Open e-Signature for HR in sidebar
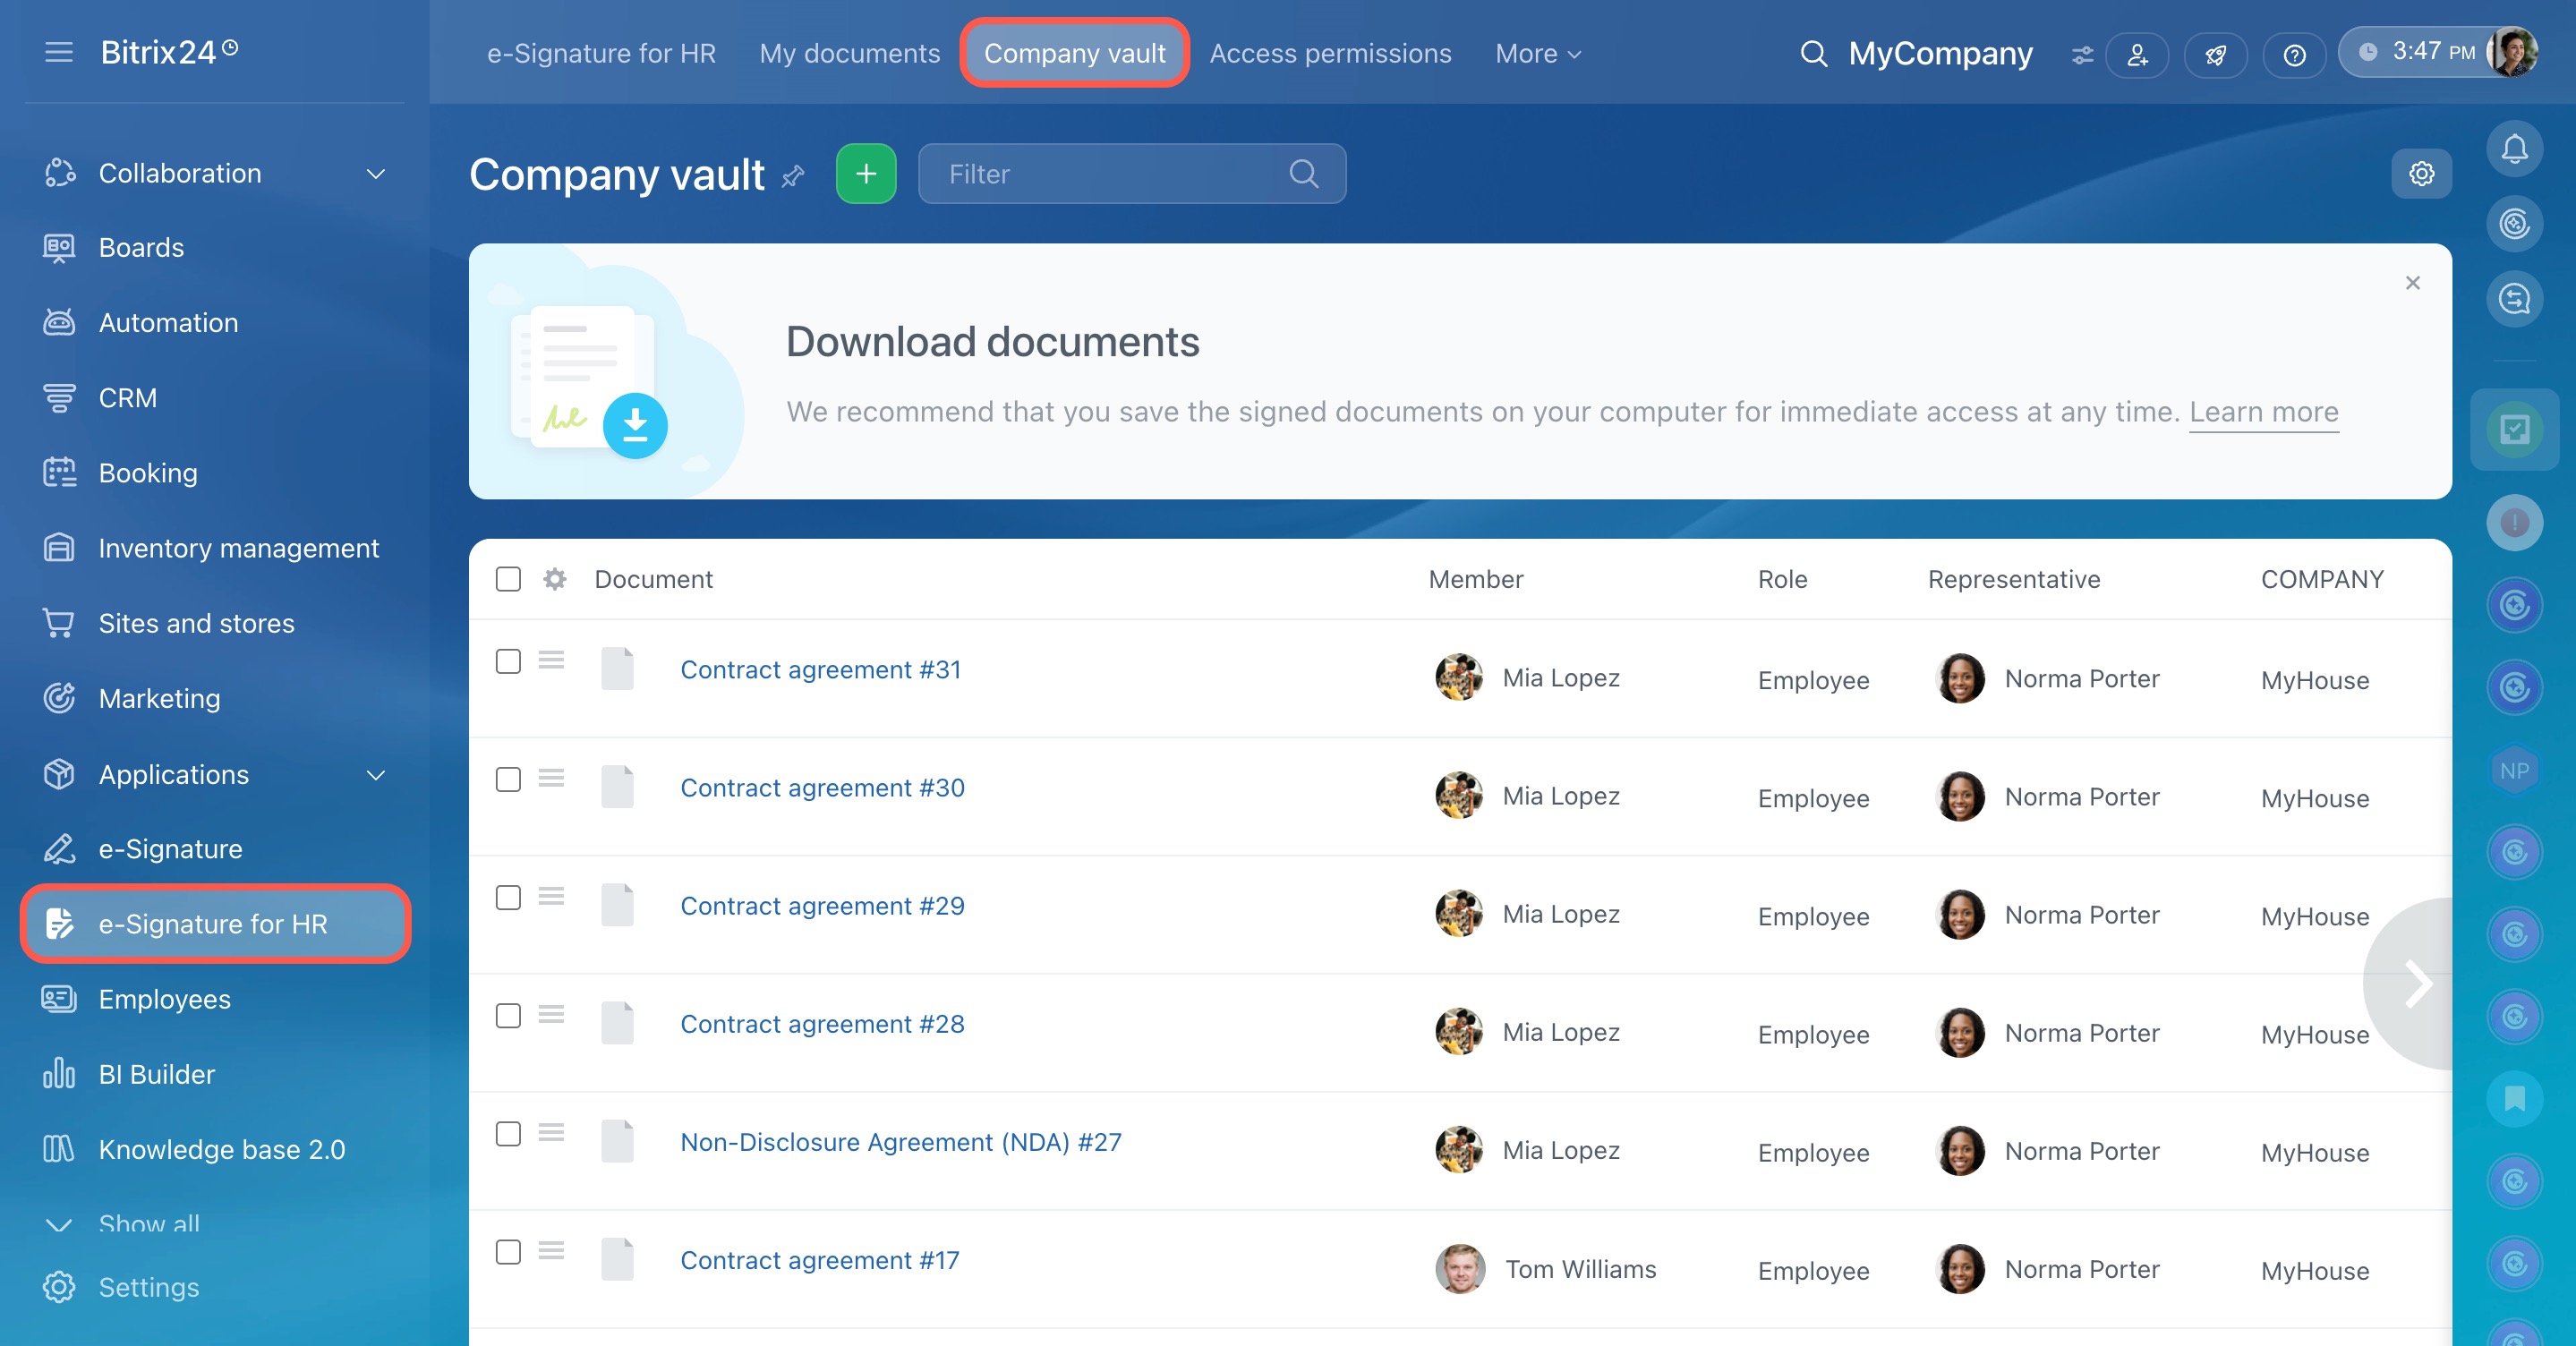The width and height of the screenshot is (2576, 1346). [215, 923]
